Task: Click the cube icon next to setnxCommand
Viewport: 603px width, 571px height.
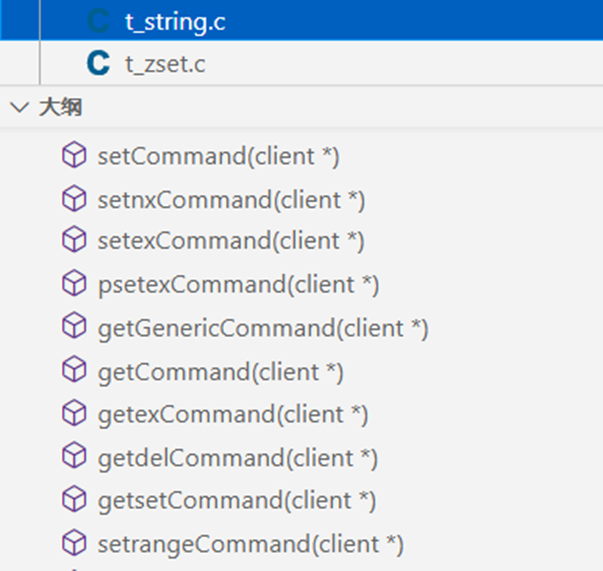Action: pyautogui.click(x=74, y=199)
